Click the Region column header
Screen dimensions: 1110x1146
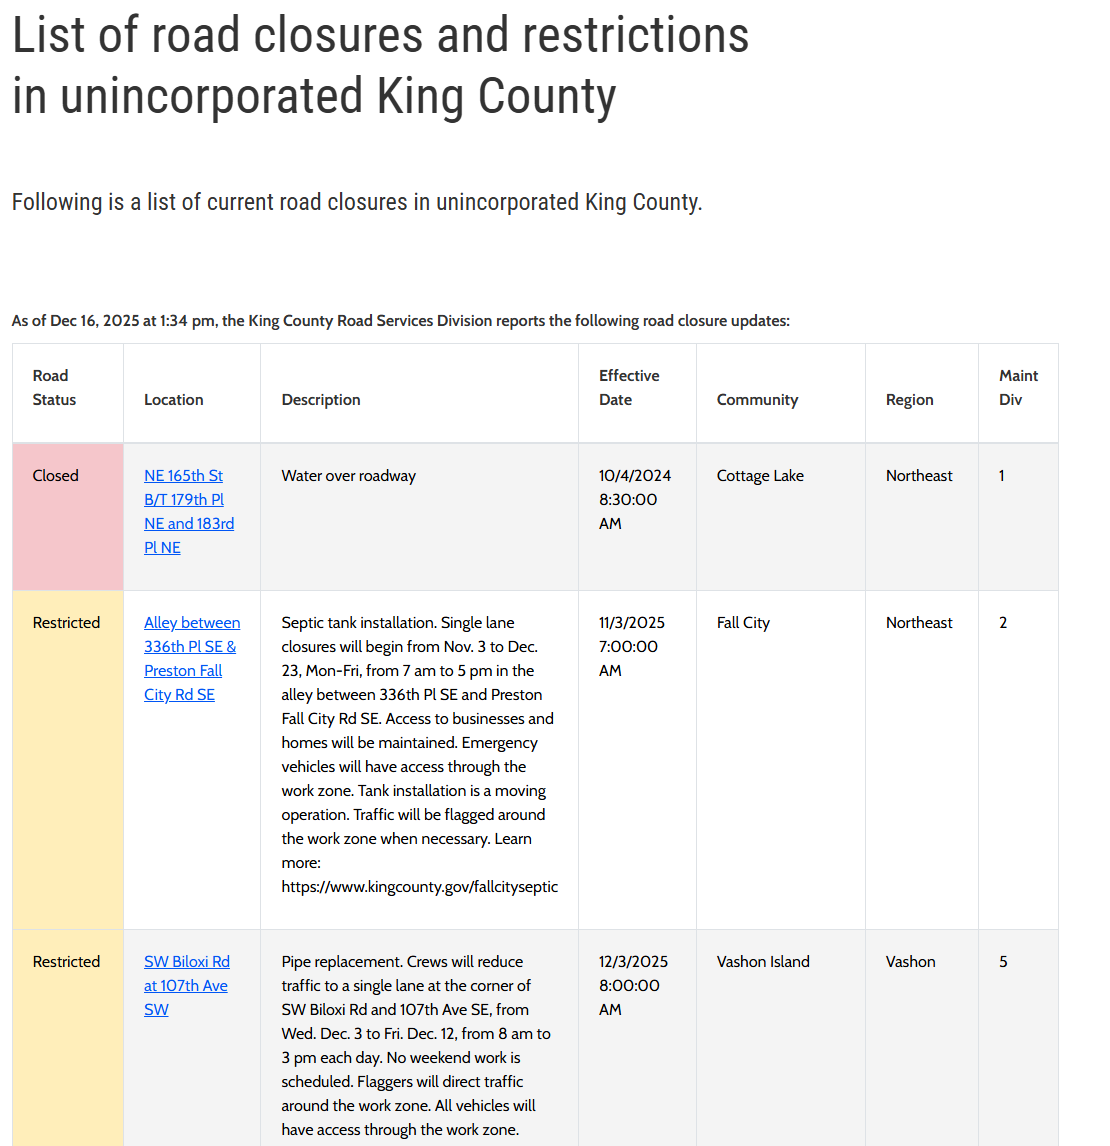tap(909, 399)
